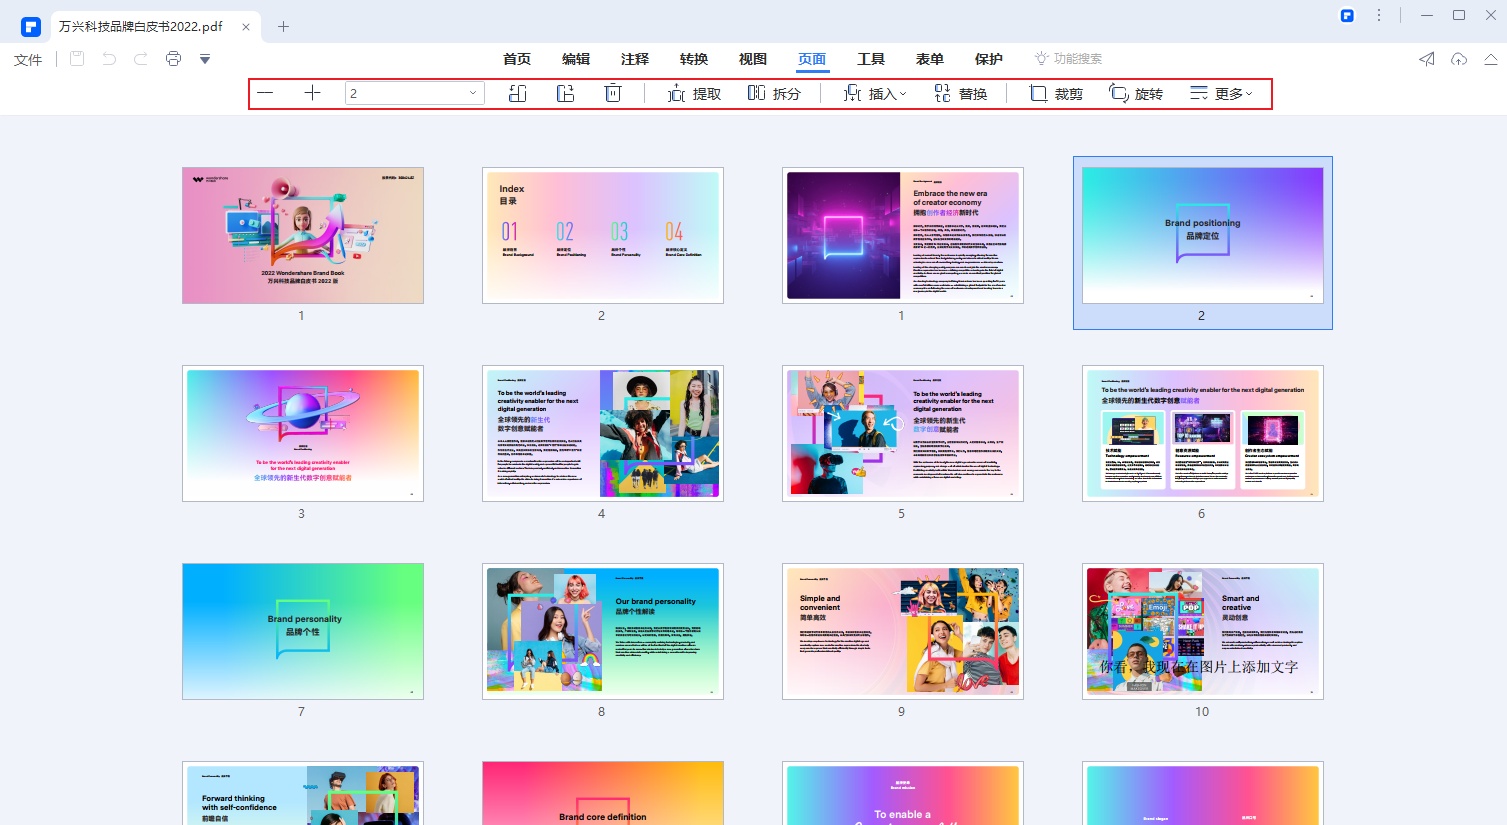
Task: Expand the 插入 insert dropdown
Action: click(x=875, y=93)
